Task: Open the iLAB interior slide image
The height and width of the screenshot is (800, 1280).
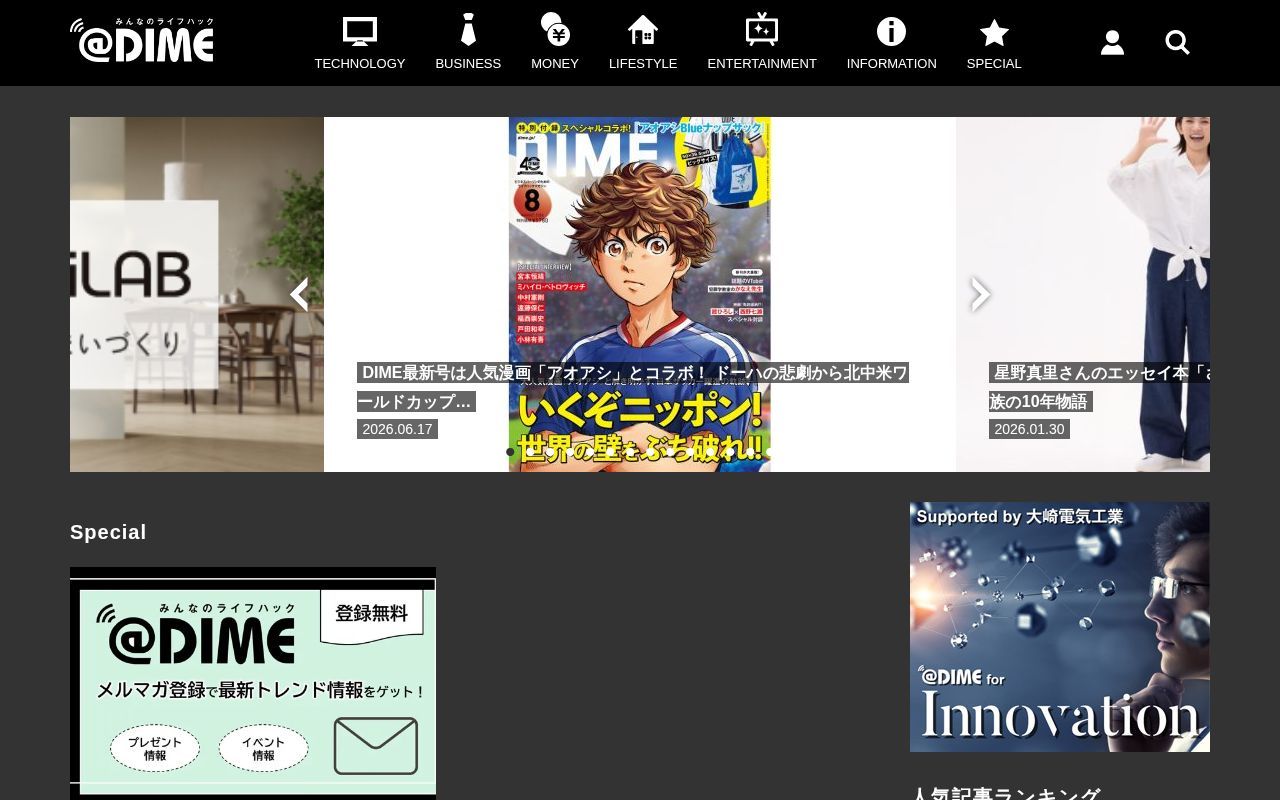Action: tap(197, 294)
